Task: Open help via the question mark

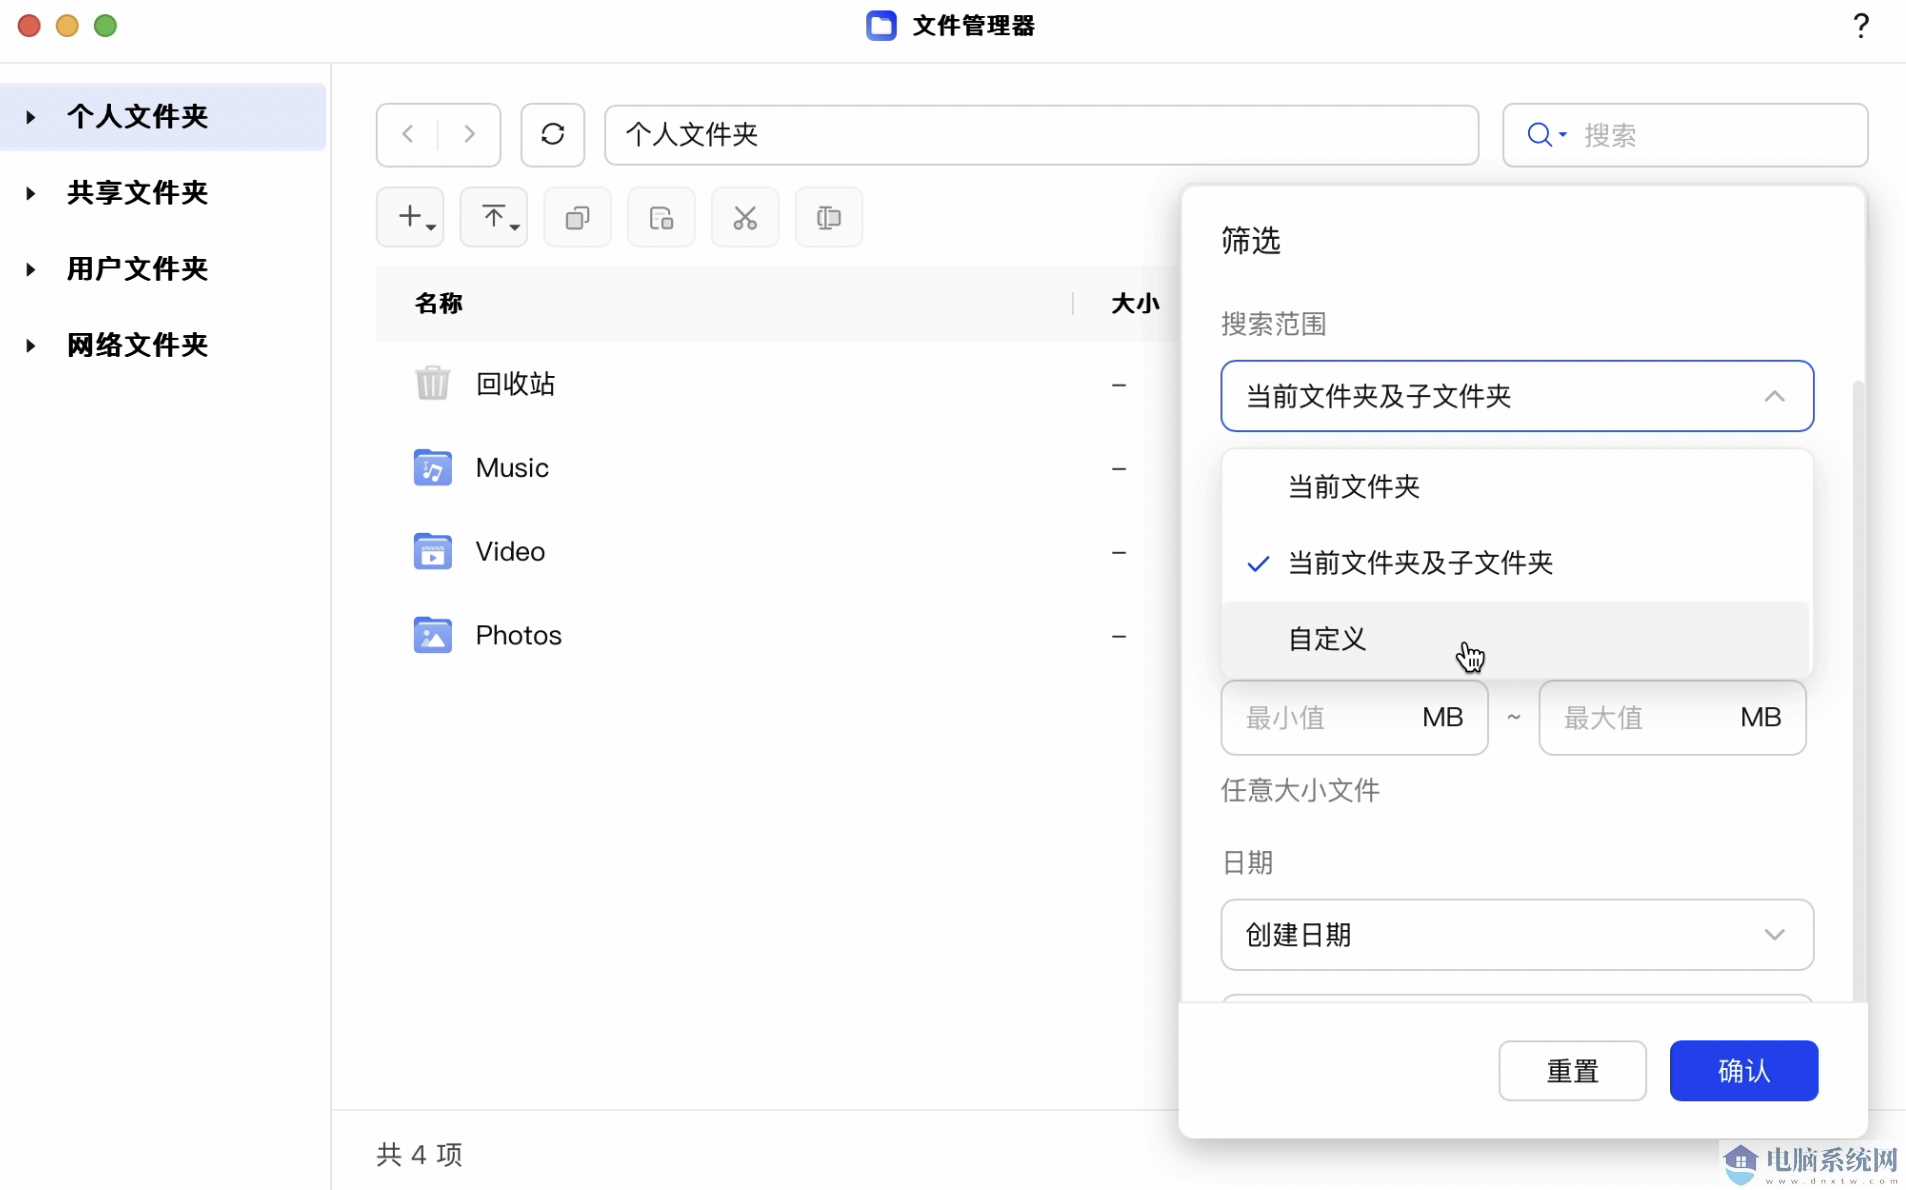Action: 1860,26
